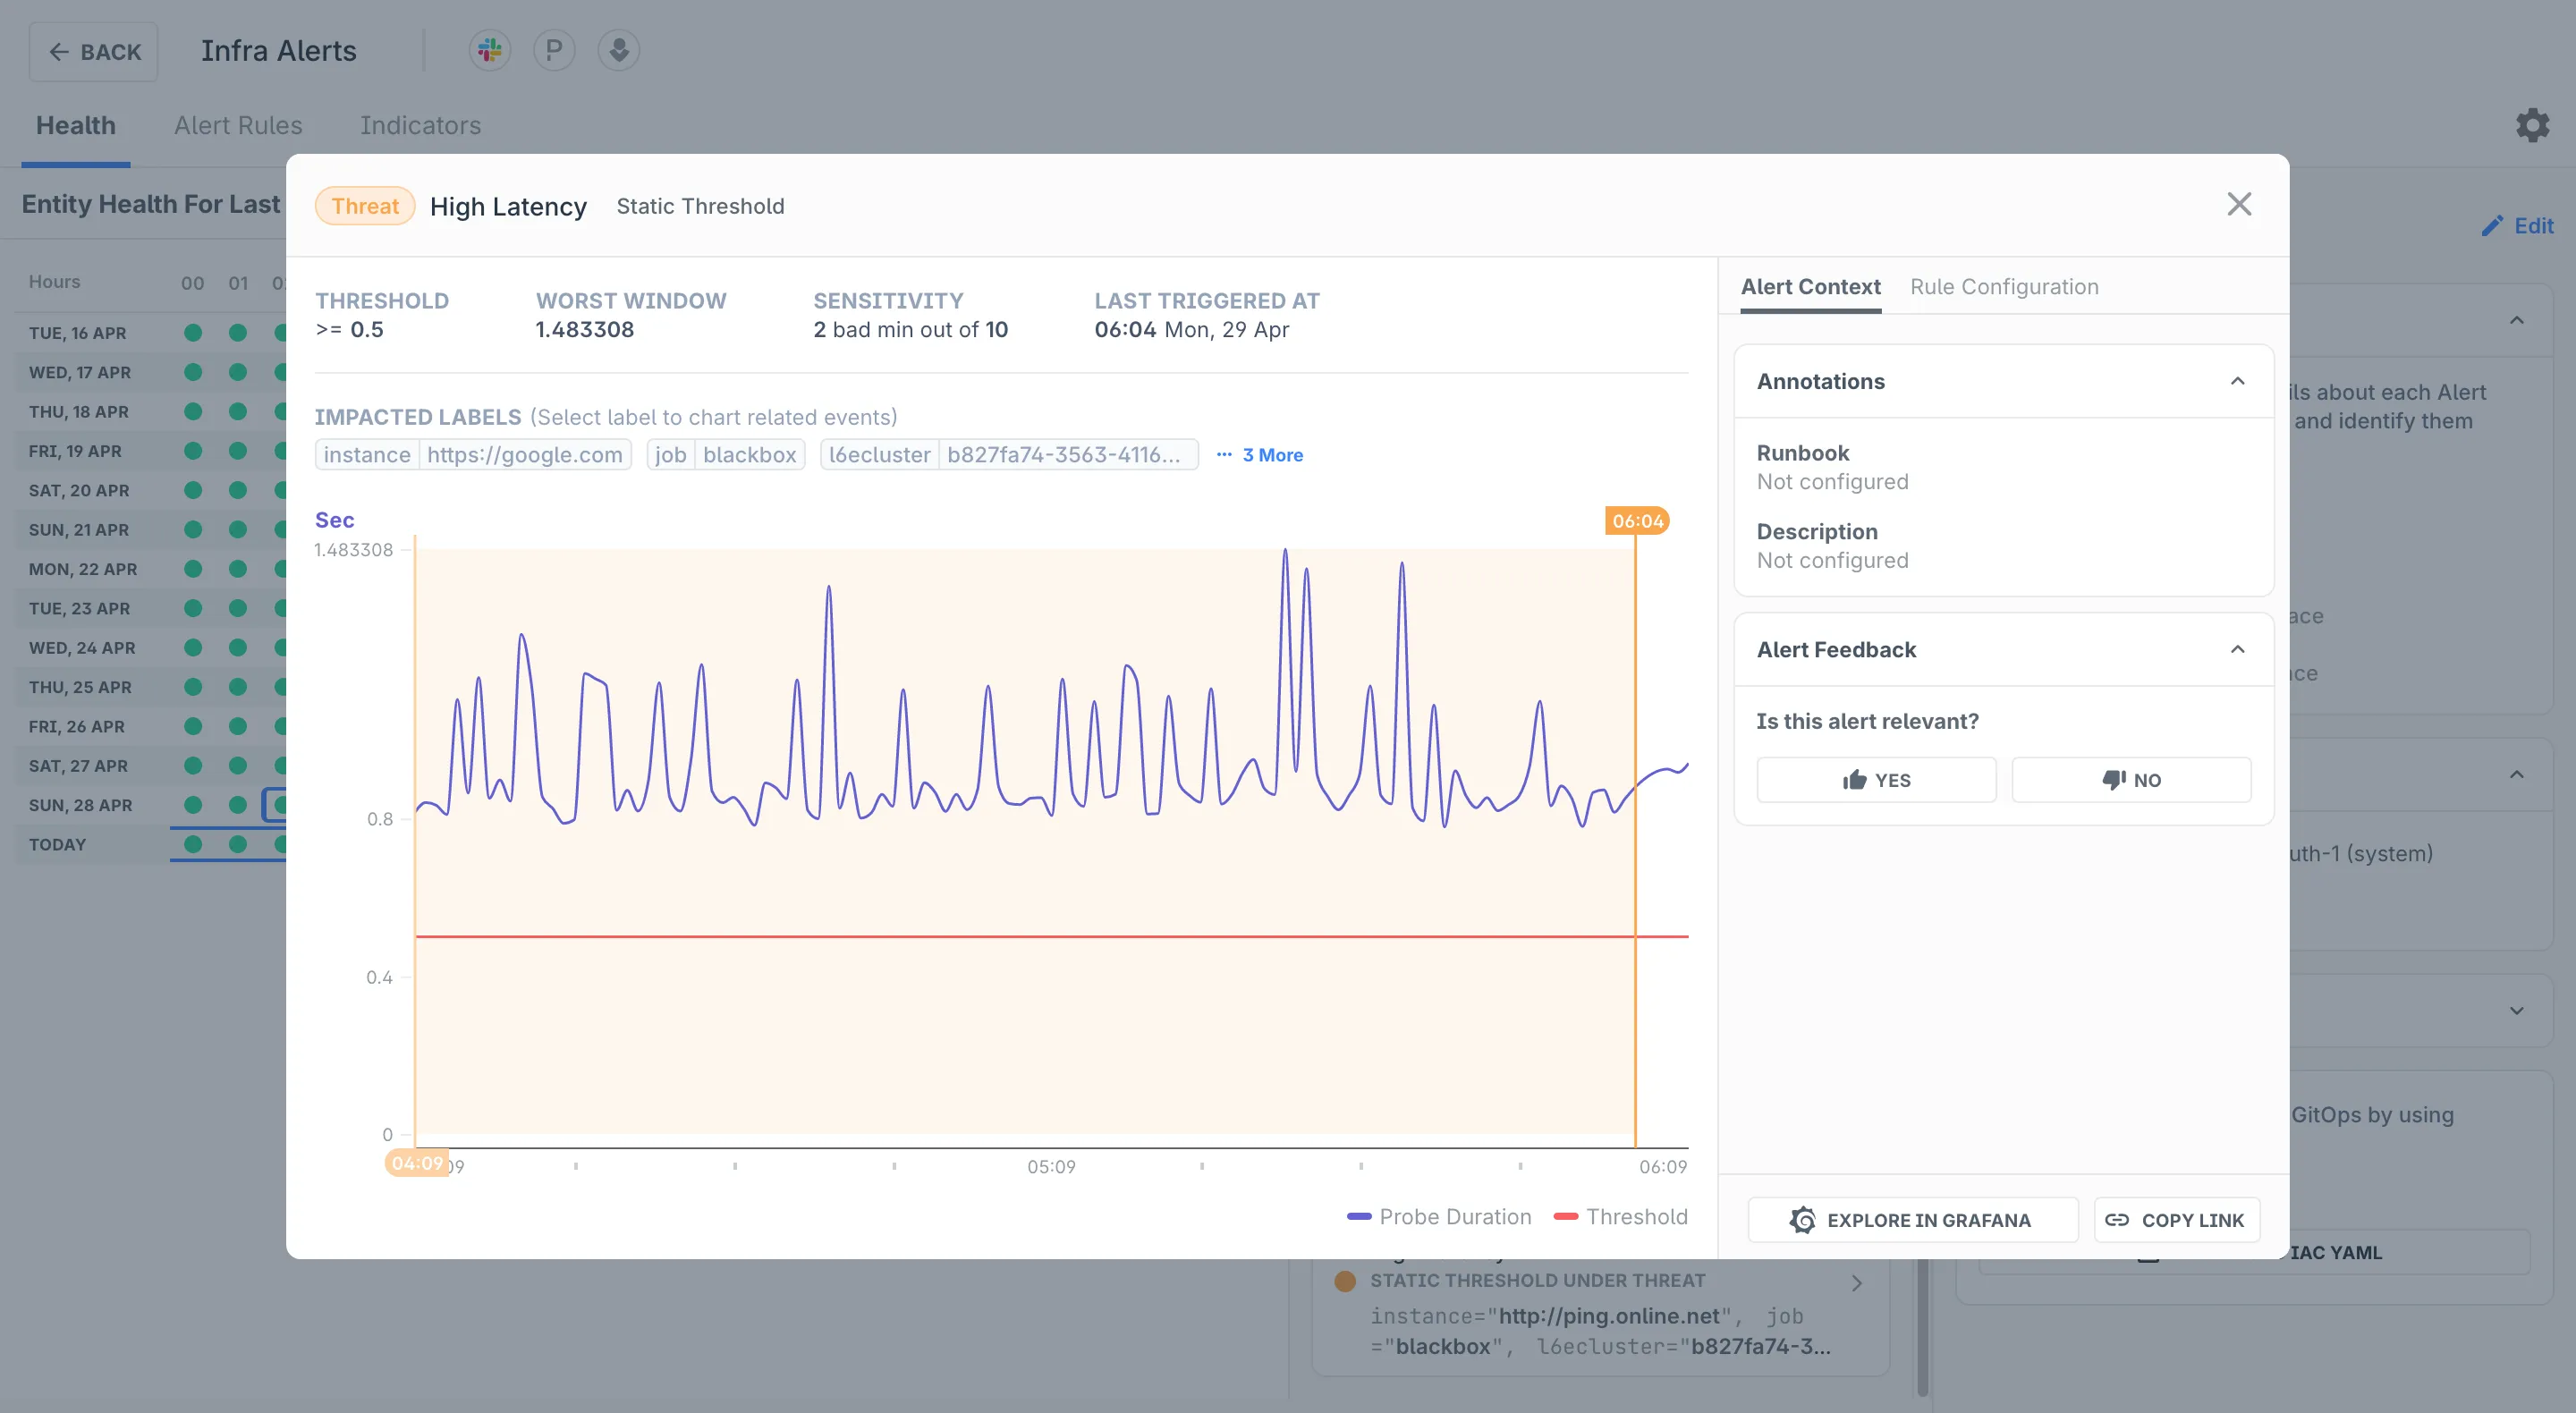The width and height of the screenshot is (2576, 1413).
Task: Click the 06:04 trigger time marker
Action: [1637, 521]
